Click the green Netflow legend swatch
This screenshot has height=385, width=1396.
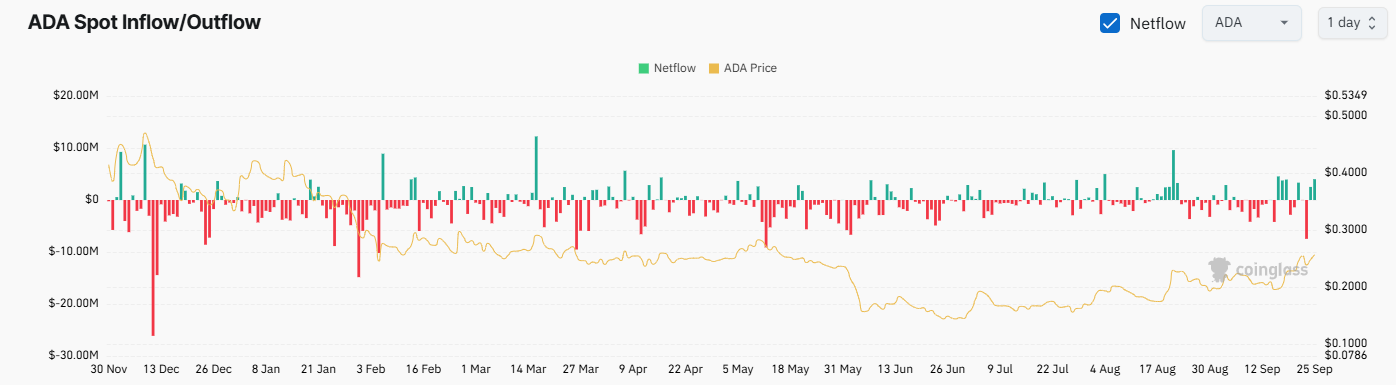tap(644, 68)
